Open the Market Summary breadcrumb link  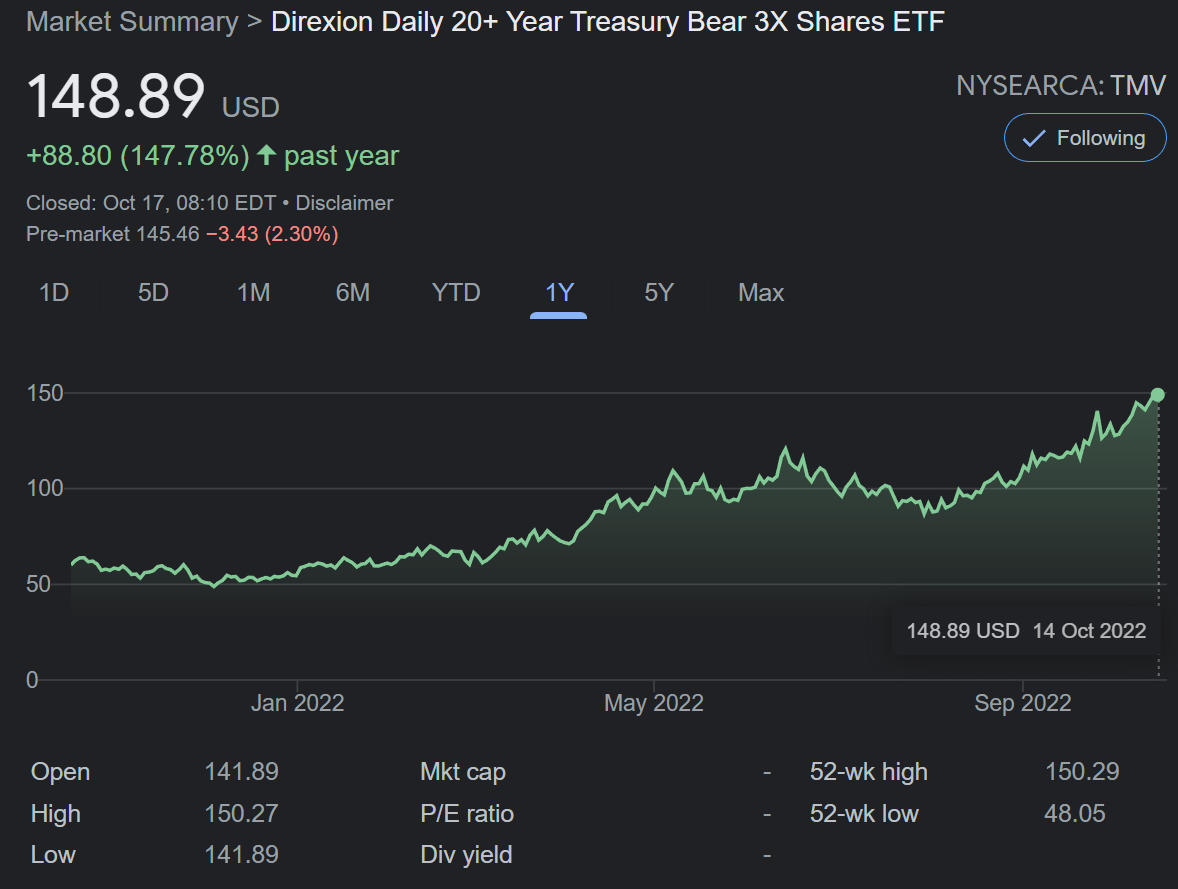pos(132,22)
